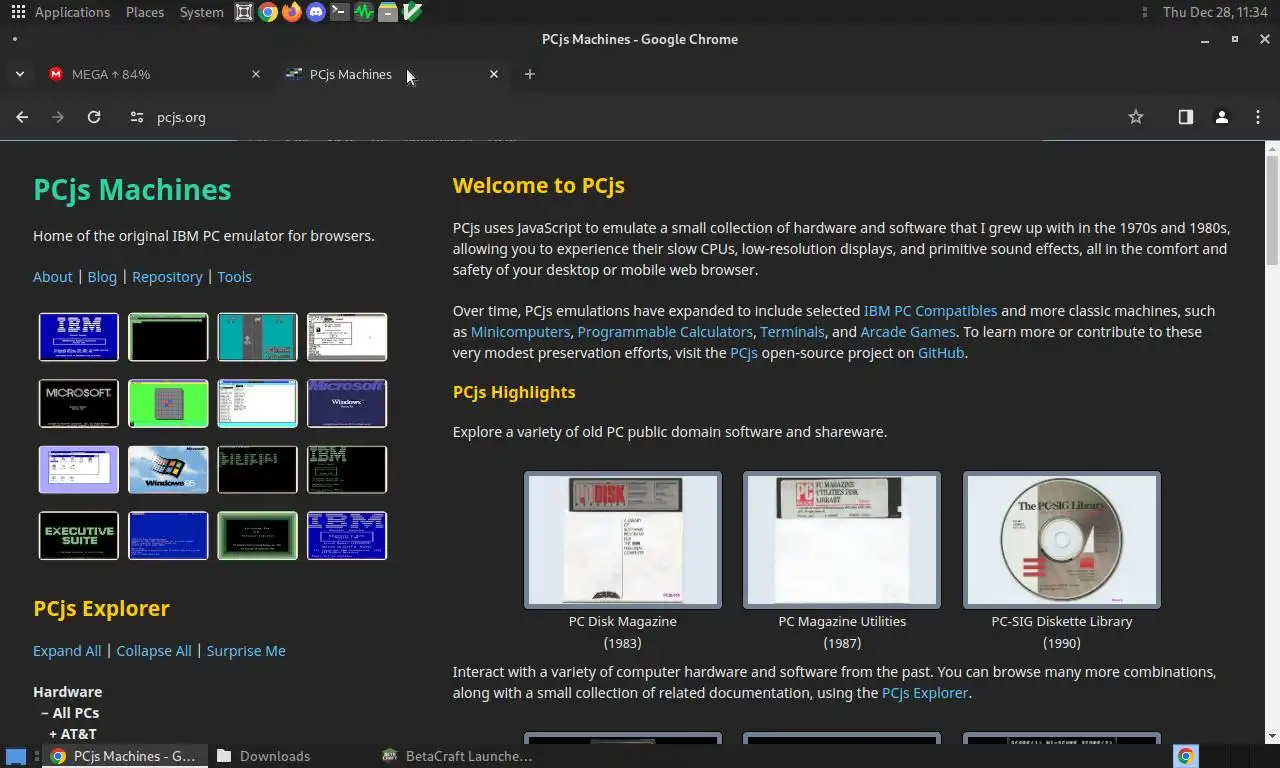Open a new Chrome tab
The height and width of the screenshot is (768, 1280).
click(530, 74)
